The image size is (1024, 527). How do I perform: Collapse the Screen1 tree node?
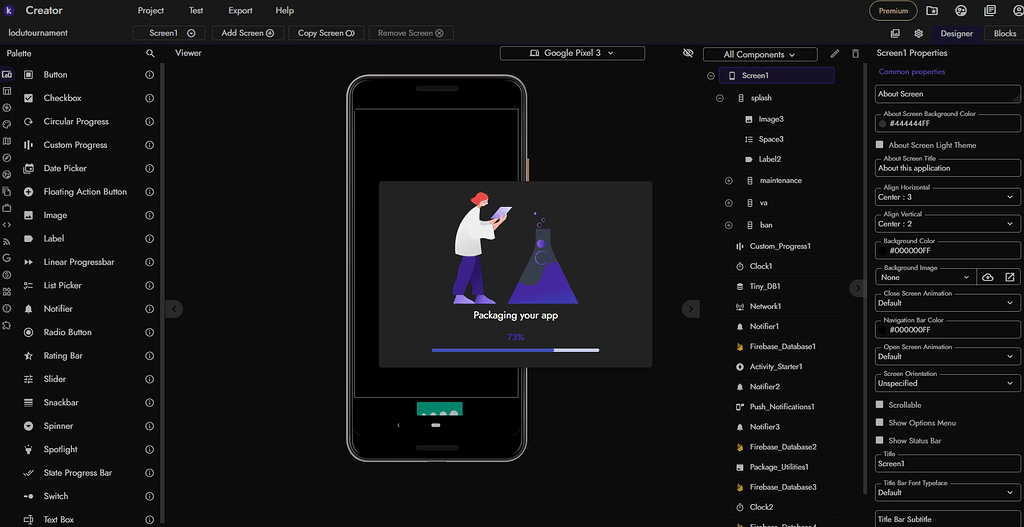(711, 76)
